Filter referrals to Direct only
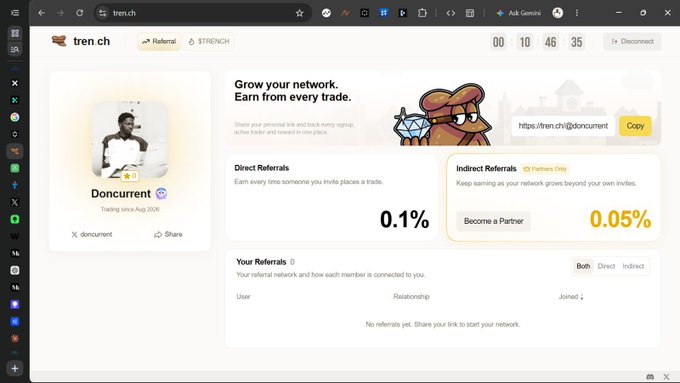This screenshot has width=680, height=383. pos(606,266)
